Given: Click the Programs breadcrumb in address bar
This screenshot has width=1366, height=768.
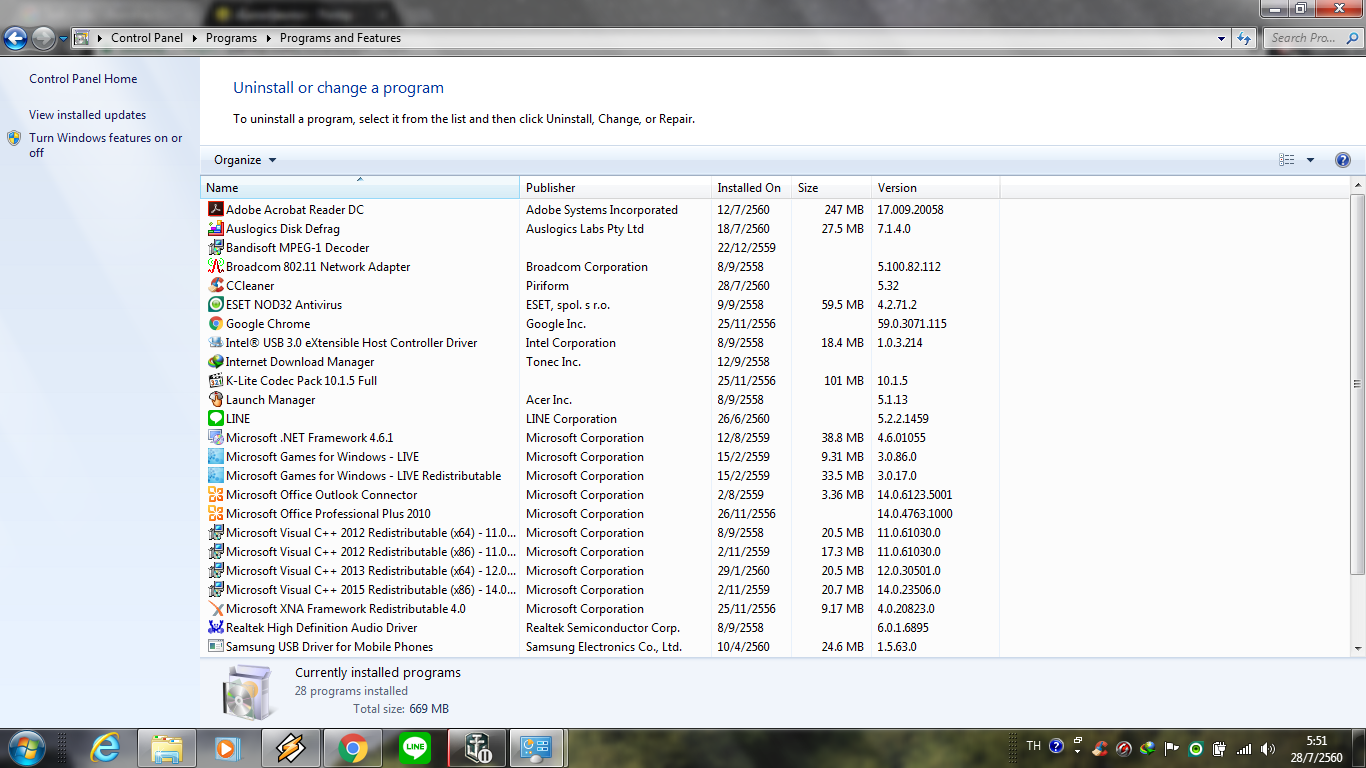Looking at the screenshot, I should point(231,38).
